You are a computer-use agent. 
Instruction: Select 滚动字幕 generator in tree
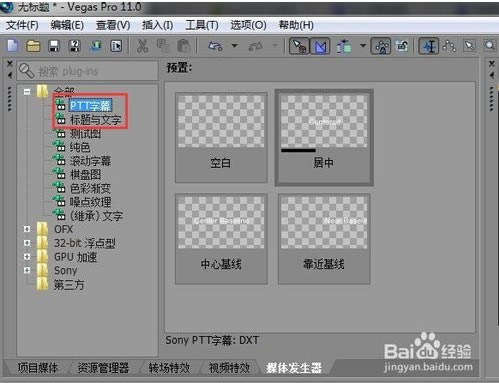point(90,161)
